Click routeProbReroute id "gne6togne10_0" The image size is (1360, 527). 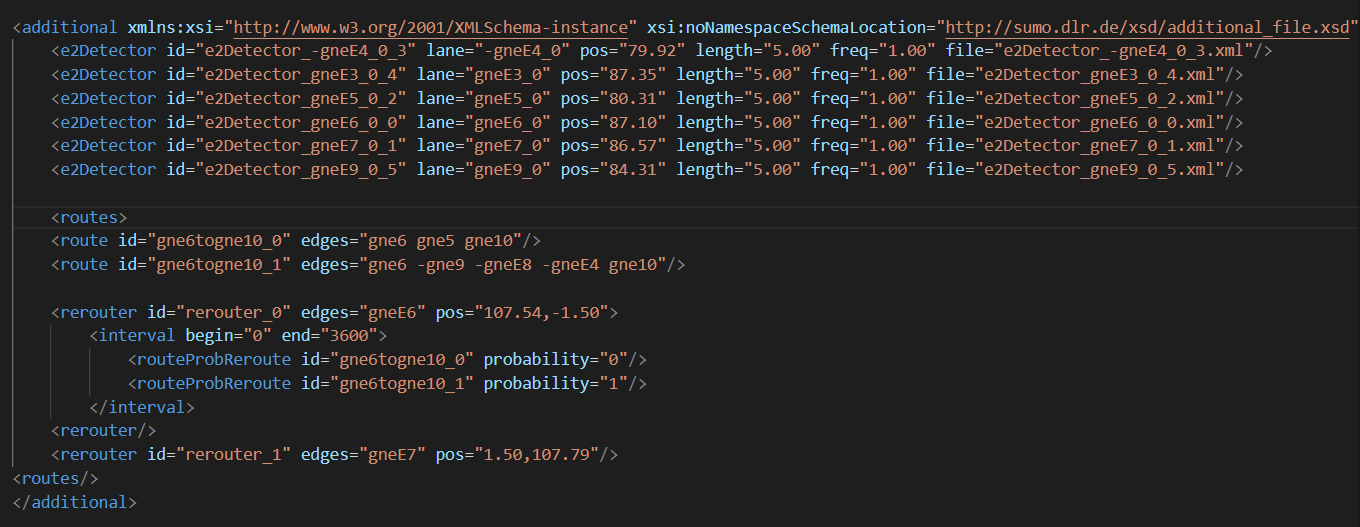pos(402,359)
